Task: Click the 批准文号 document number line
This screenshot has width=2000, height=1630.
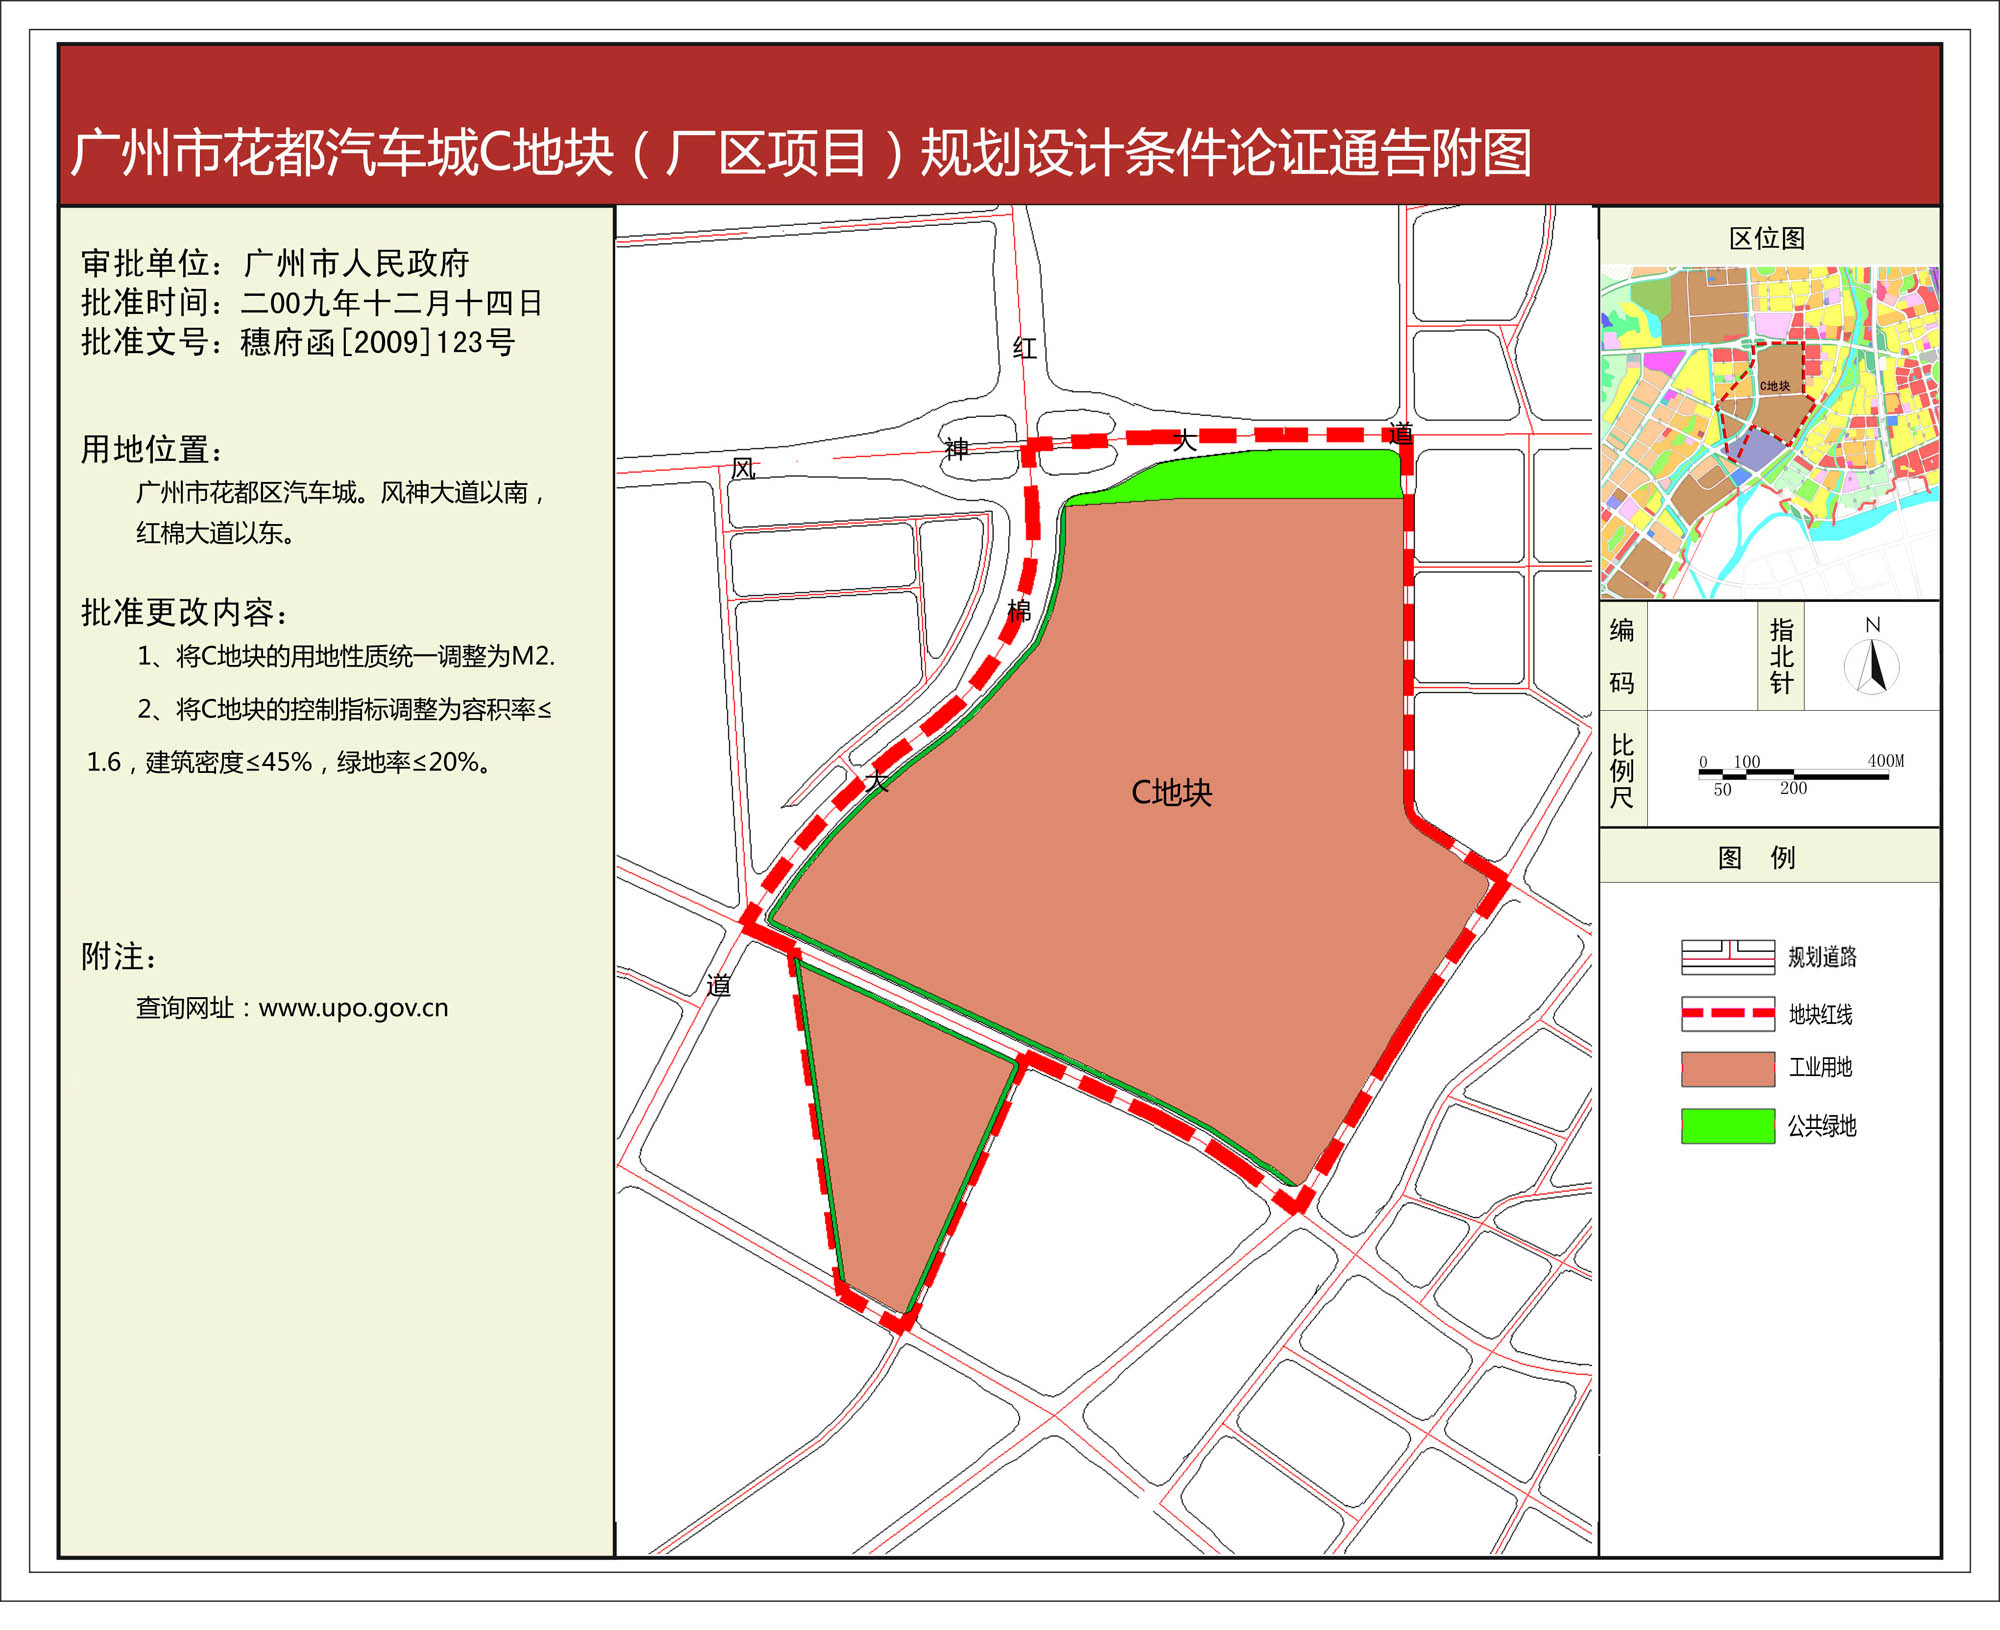Action: 298,342
